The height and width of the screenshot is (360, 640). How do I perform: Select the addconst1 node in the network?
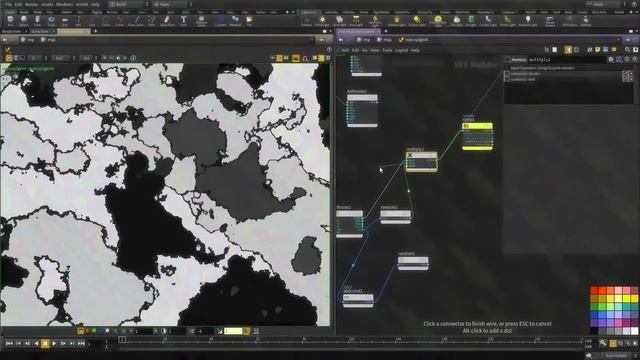[358, 300]
